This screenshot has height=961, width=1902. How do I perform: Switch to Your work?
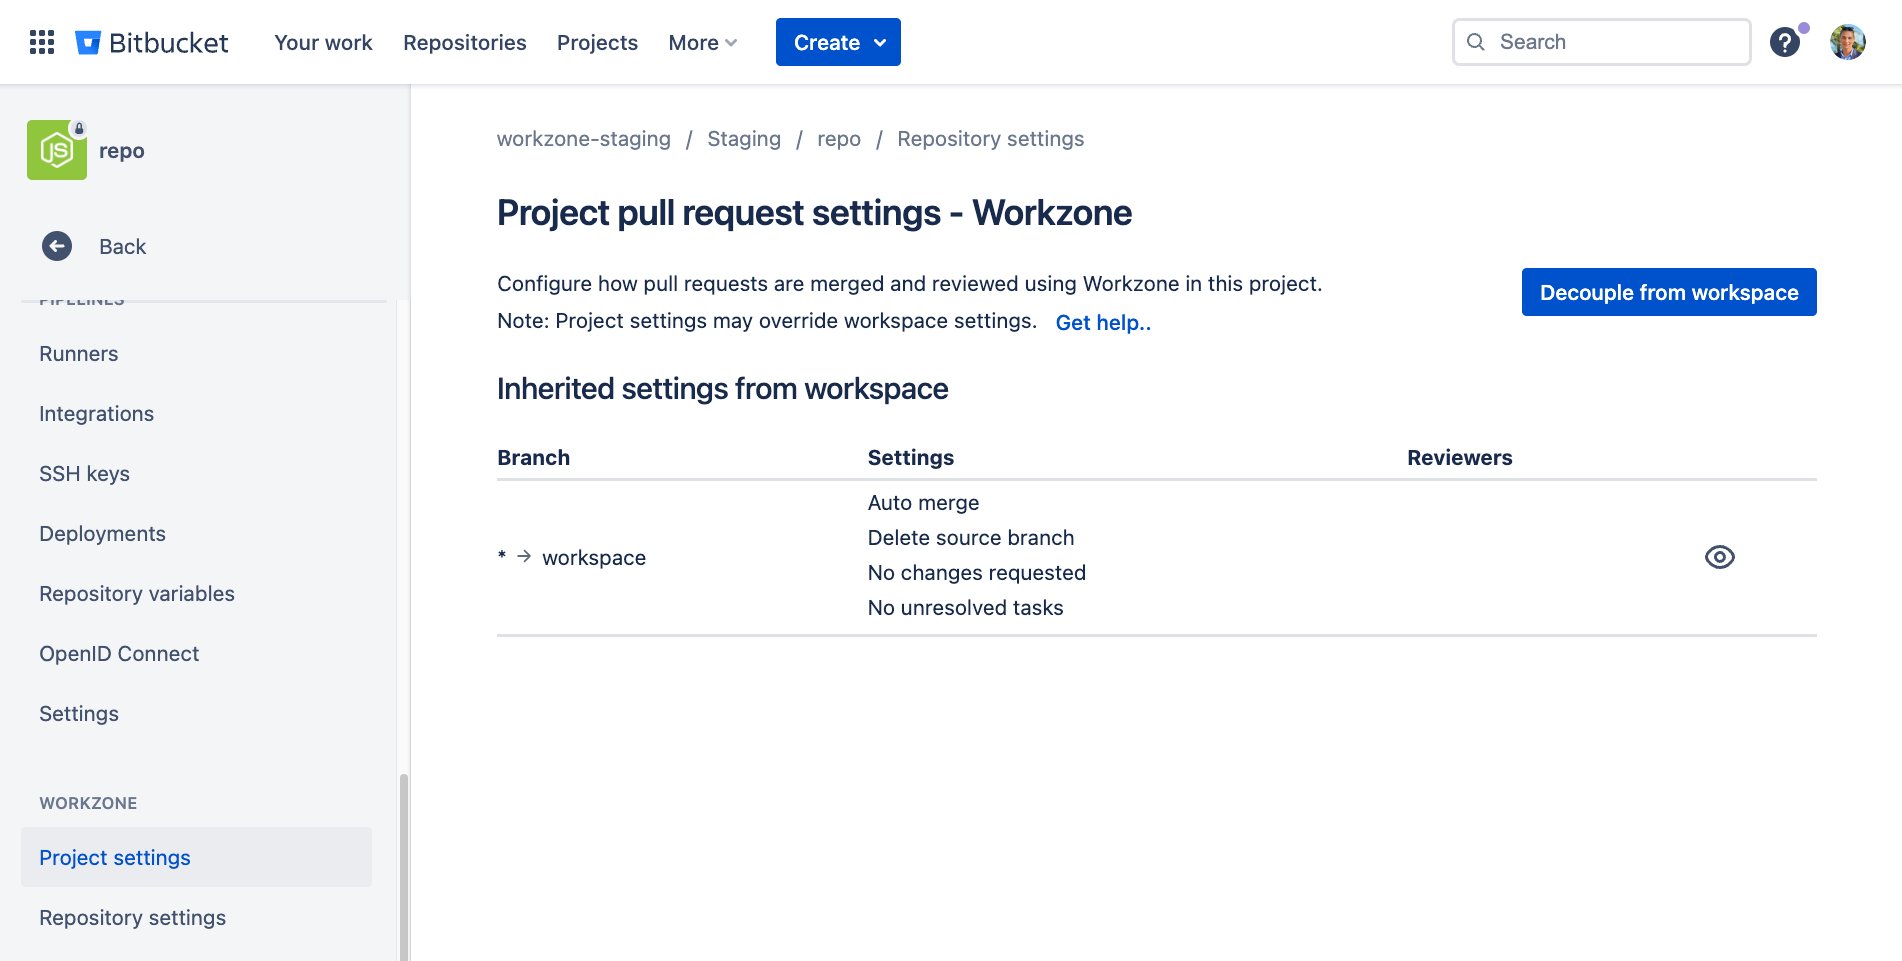coord(323,42)
